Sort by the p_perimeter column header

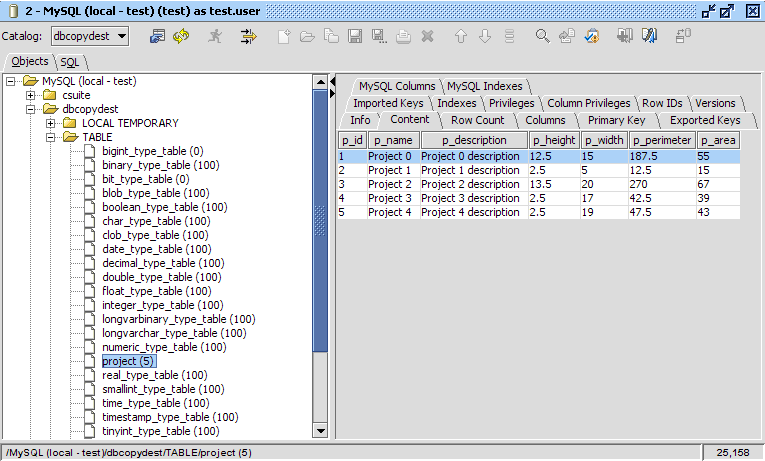pyautogui.click(x=661, y=140)
